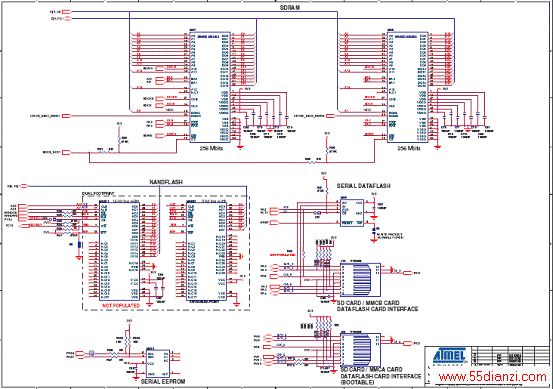Click the left 256 Mbits caption

(x=211, y=148)
